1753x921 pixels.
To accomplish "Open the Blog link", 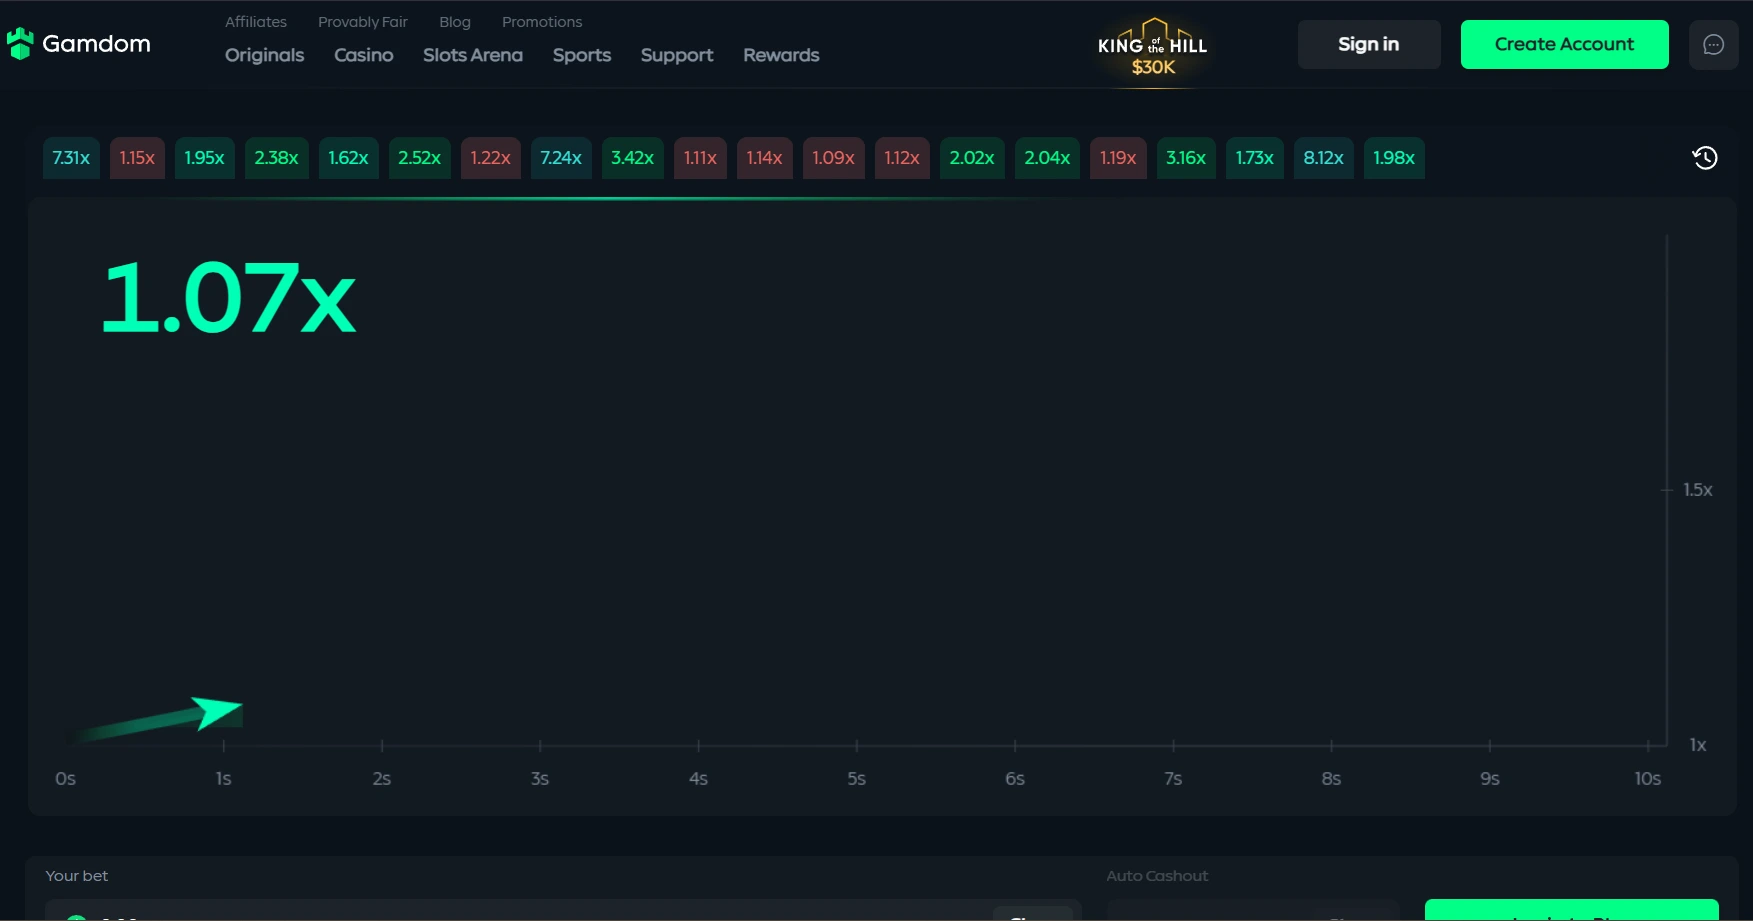I will (x=455, y=22).
